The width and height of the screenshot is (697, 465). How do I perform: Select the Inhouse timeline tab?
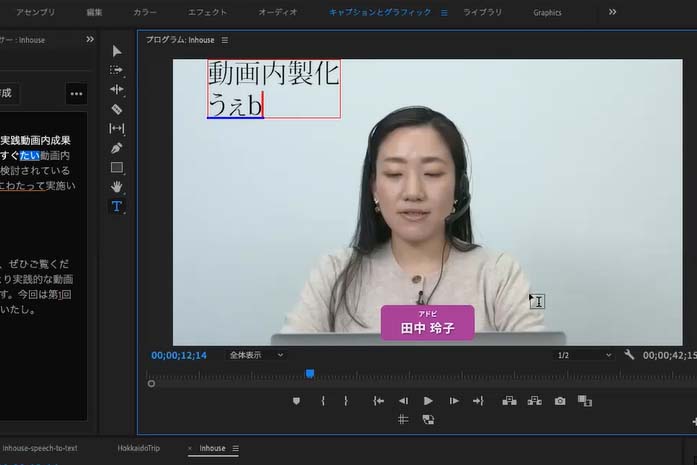tap(212, 448)
